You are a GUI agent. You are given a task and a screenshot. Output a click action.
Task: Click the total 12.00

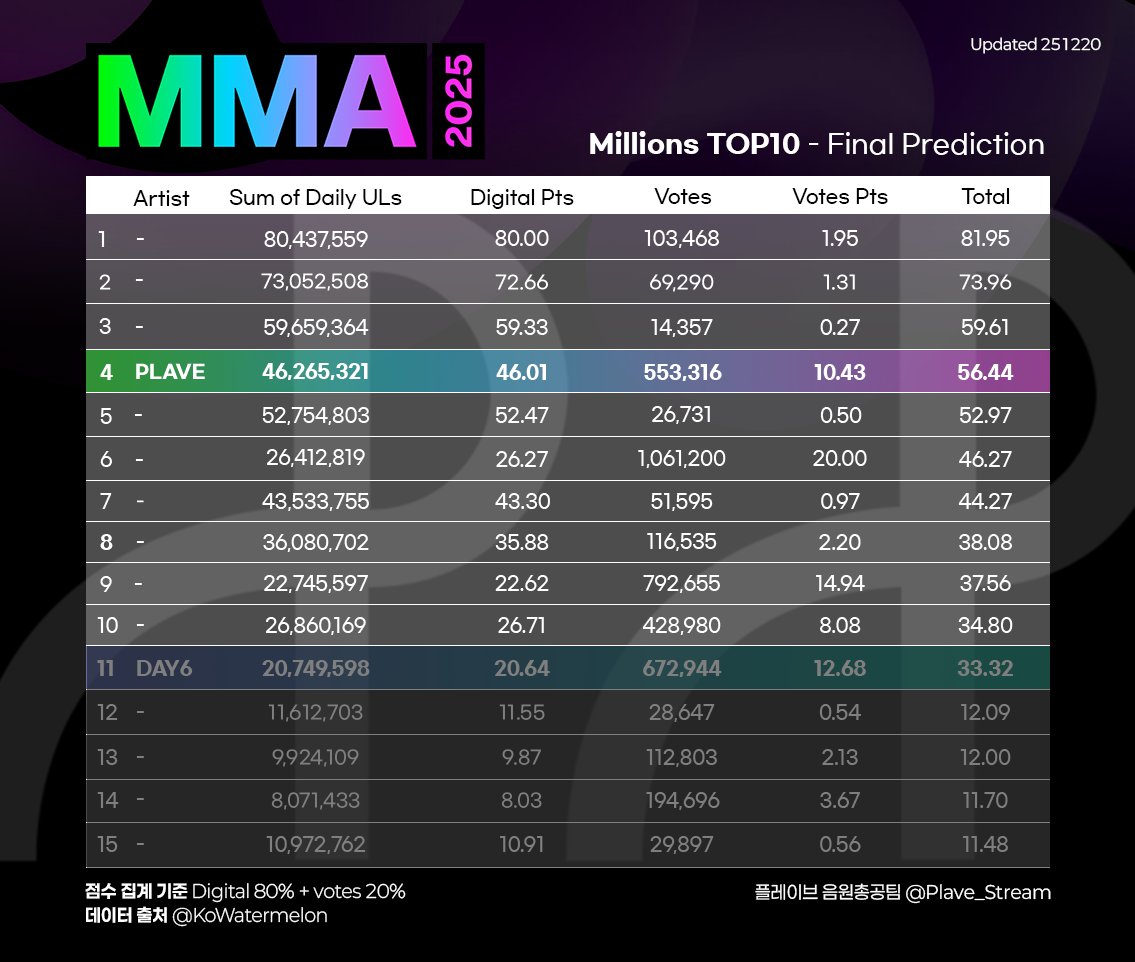click(x=985, y=757)
